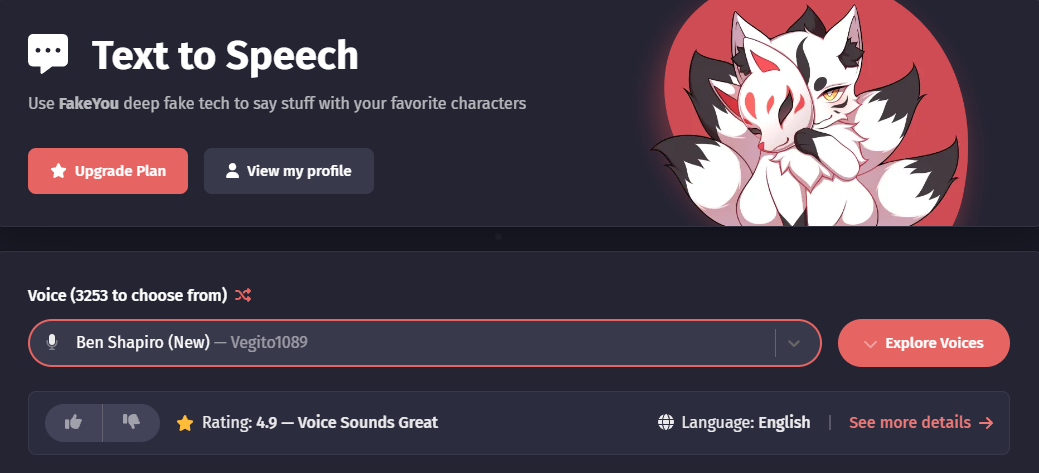This screenshot has height=473, width=1039.
Task: Click the Rating: 4.9 Voice Sounds Great text
Action: (319, 423)
